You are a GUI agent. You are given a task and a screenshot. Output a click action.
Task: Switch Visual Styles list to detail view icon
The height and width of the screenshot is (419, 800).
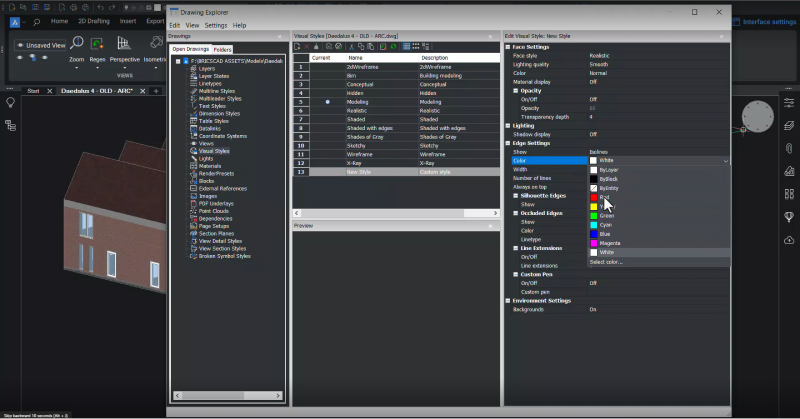click(406, 46)
